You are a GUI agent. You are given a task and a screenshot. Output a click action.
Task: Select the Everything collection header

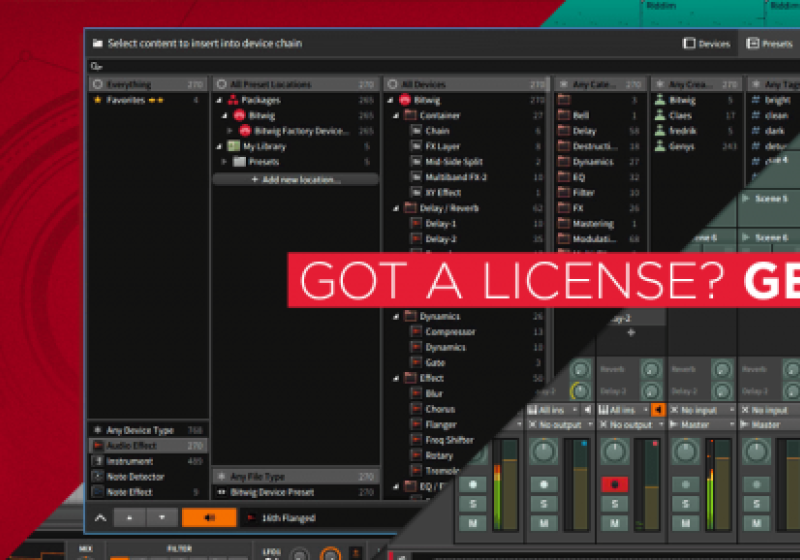(x=148, y=84)
